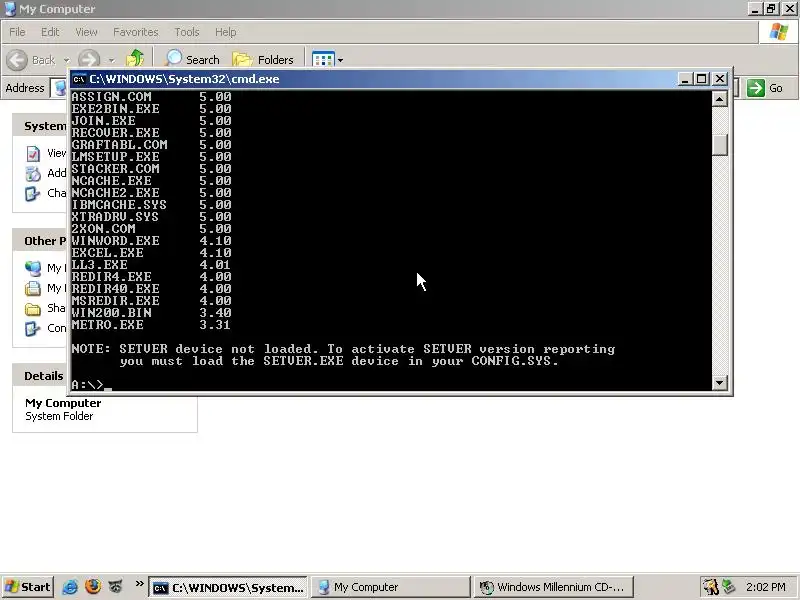Open the Edit menu
Viewport: 800px width, 600px height.
[50, 32]
